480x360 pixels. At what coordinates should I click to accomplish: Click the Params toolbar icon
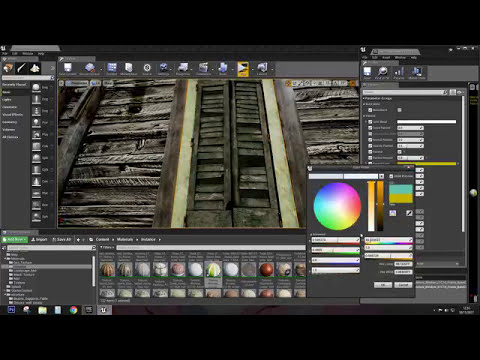coord(399,73)
